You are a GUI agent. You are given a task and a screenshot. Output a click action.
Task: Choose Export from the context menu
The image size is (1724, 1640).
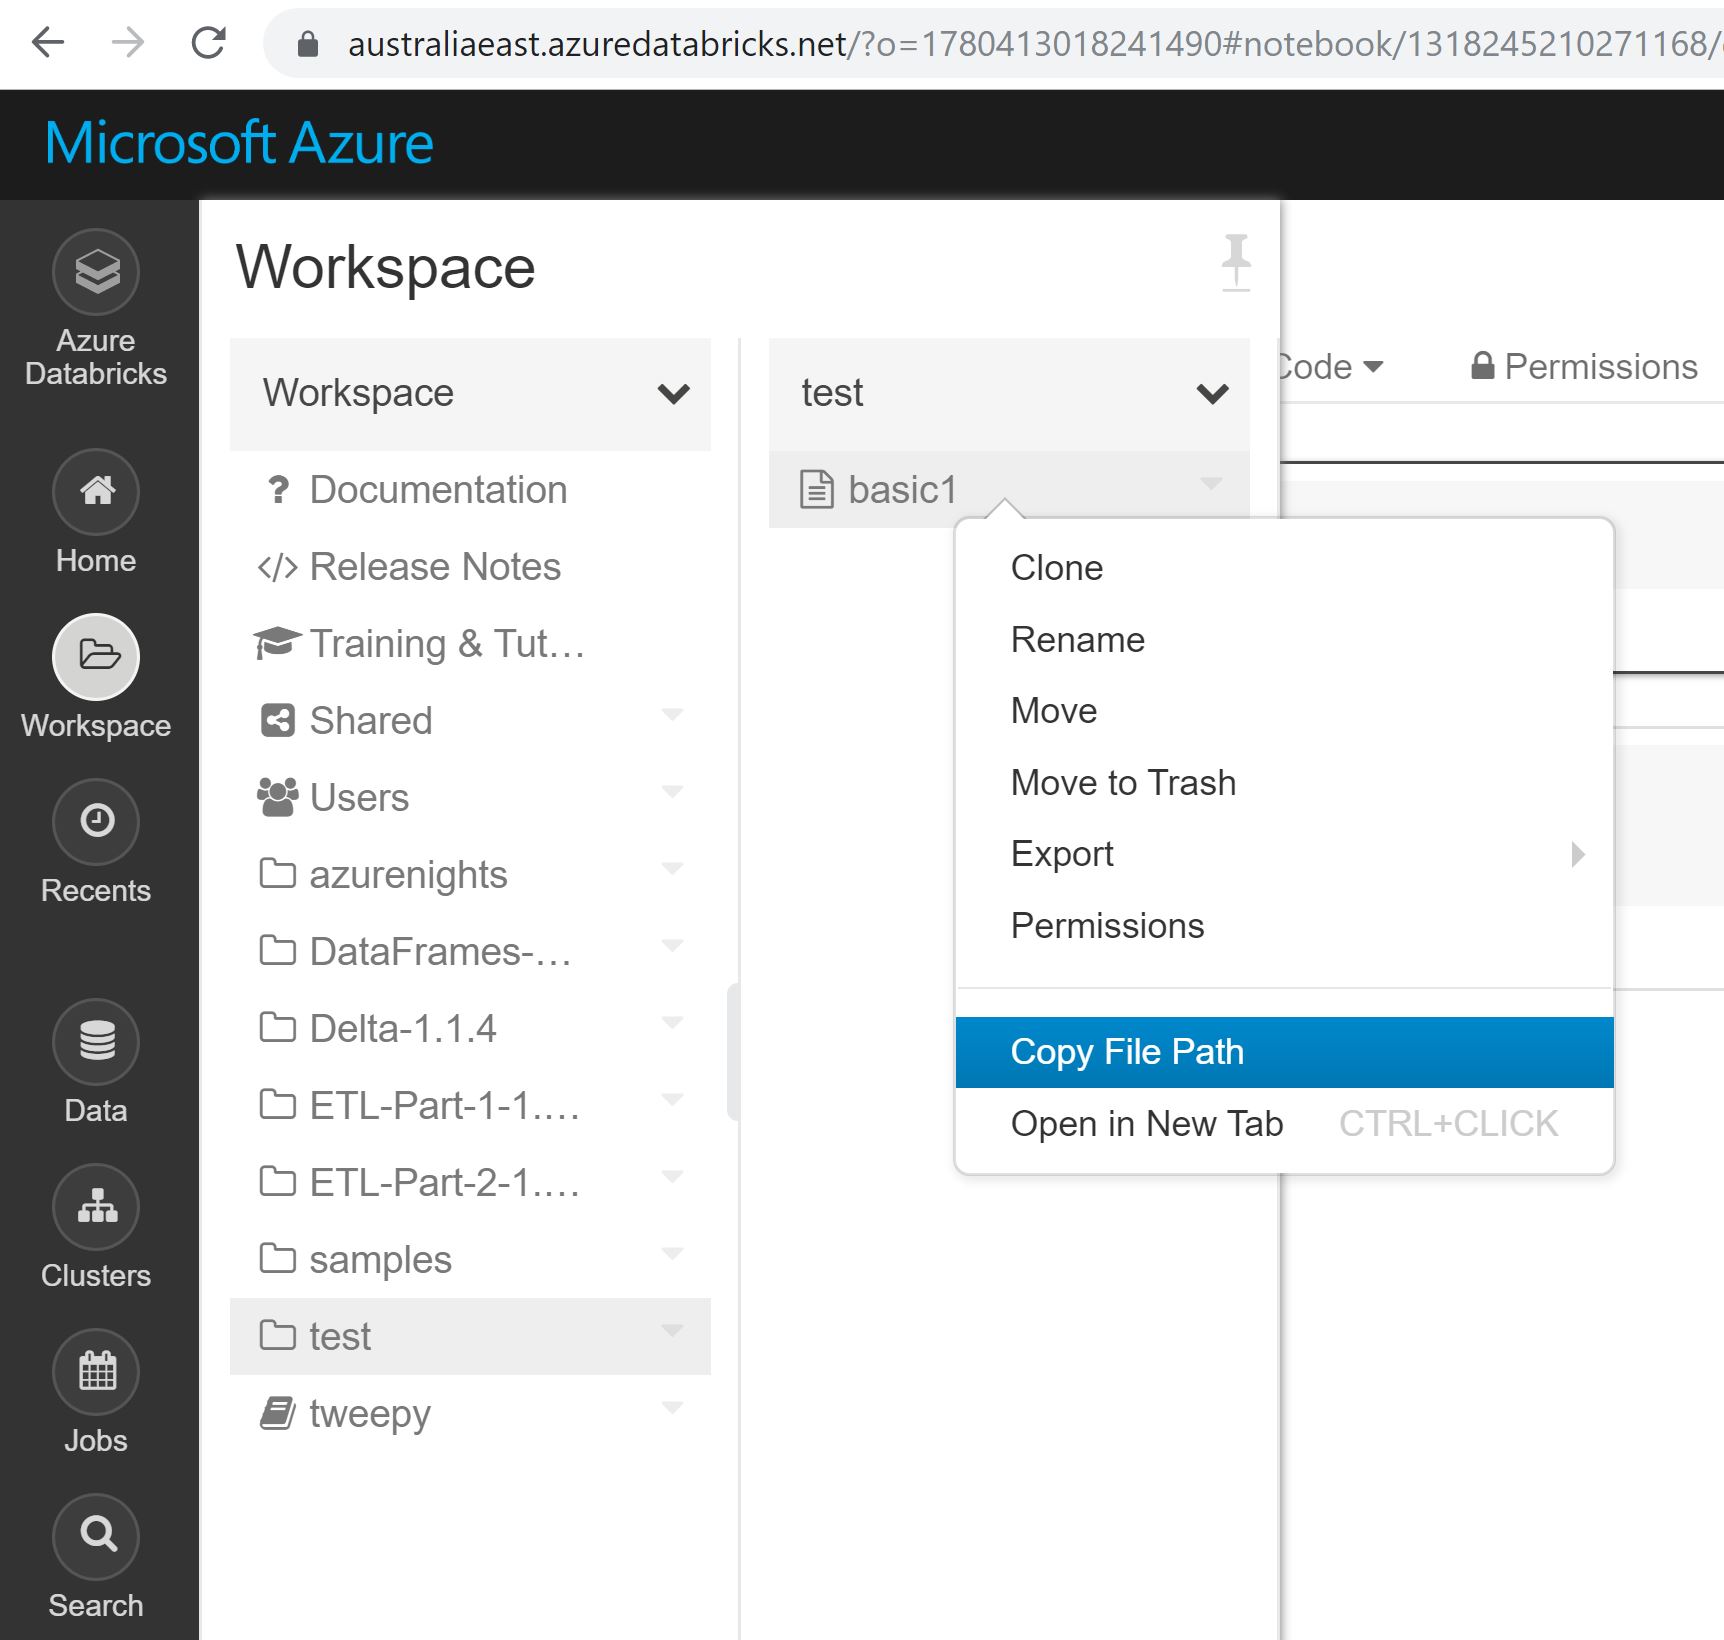click(x=1285, y=854)
